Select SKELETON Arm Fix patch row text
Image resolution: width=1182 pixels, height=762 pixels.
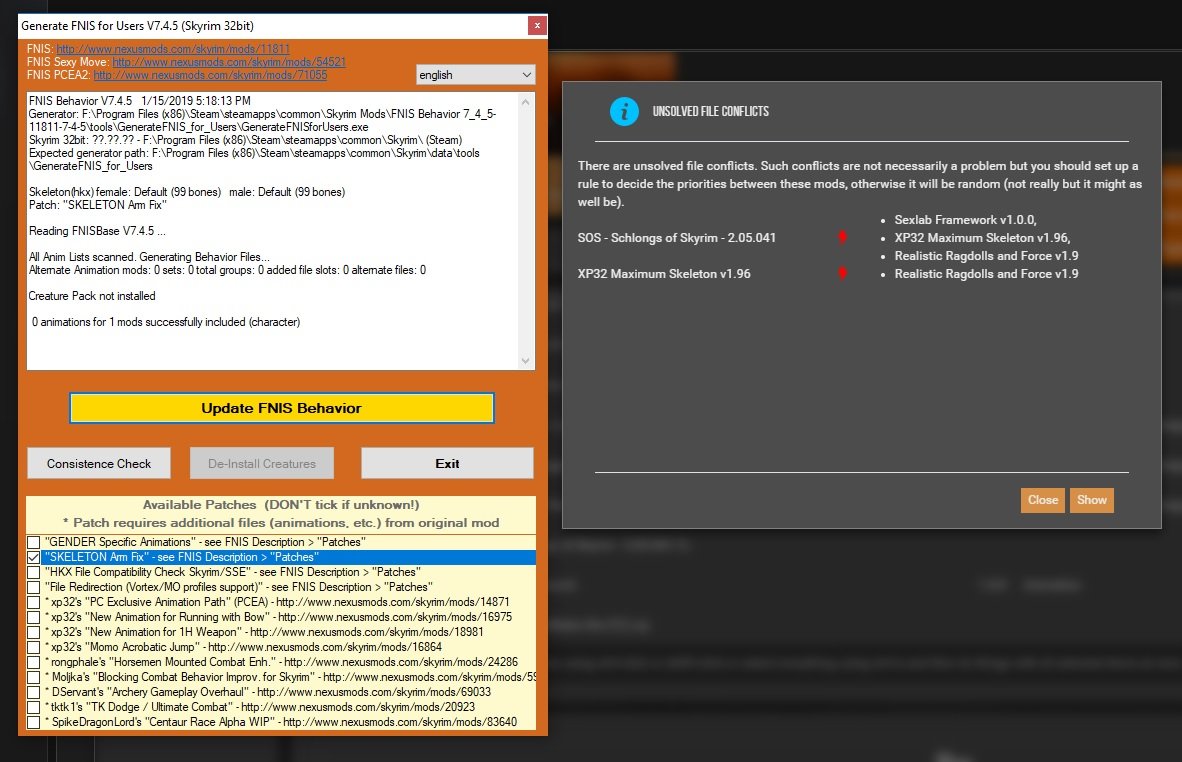[182, 557]
